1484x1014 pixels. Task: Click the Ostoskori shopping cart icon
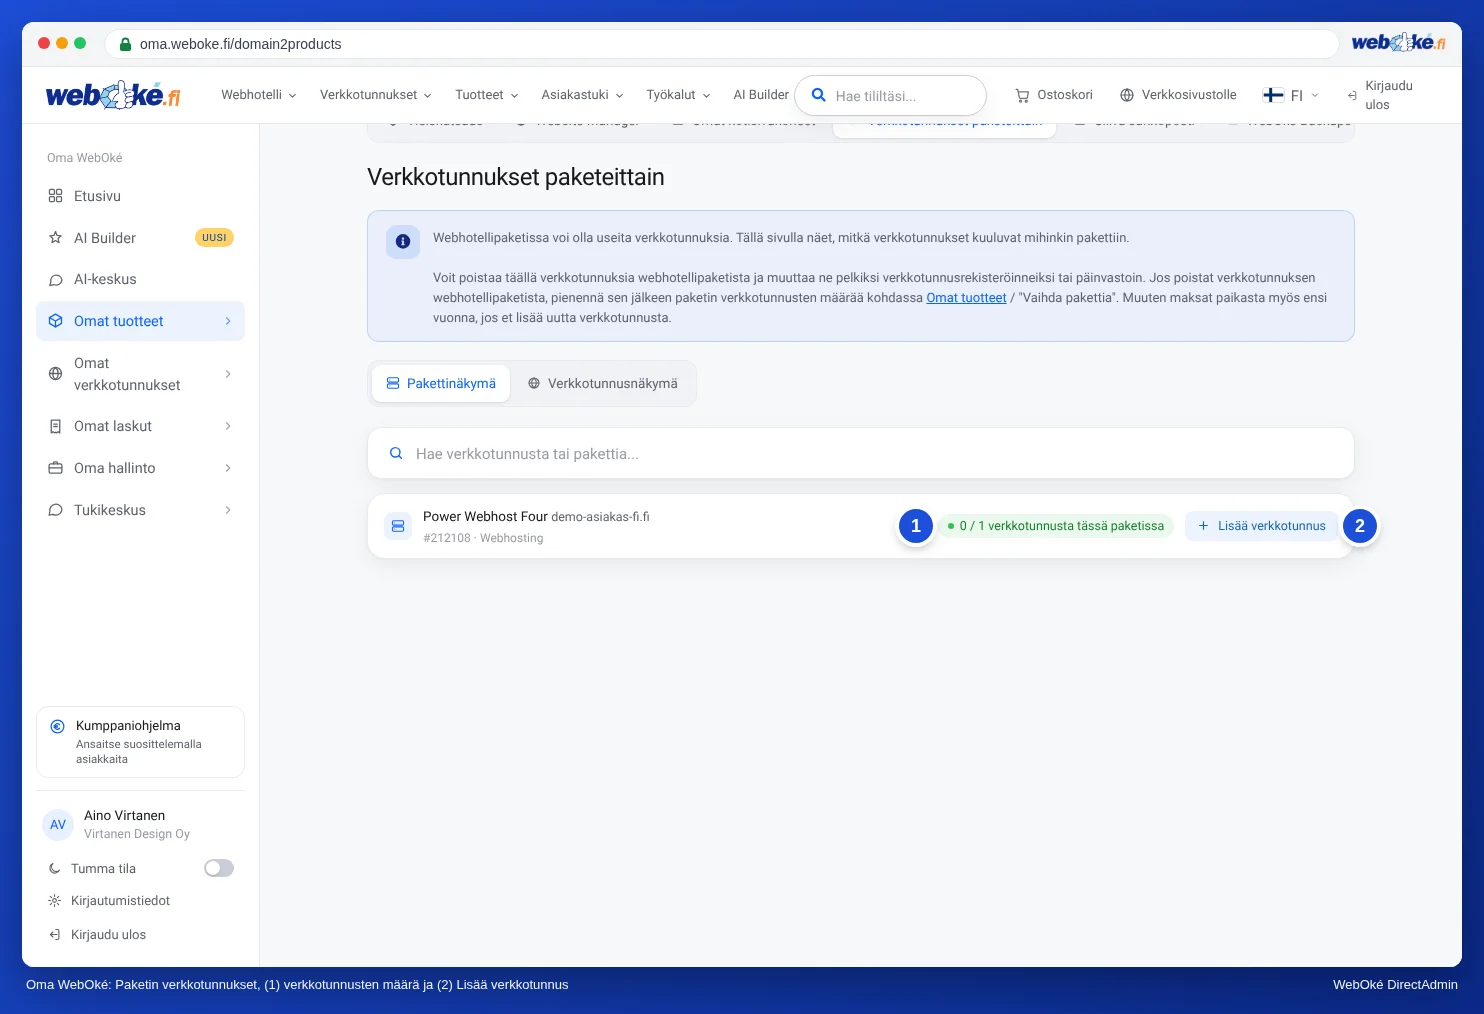[x=1022, y=96]
